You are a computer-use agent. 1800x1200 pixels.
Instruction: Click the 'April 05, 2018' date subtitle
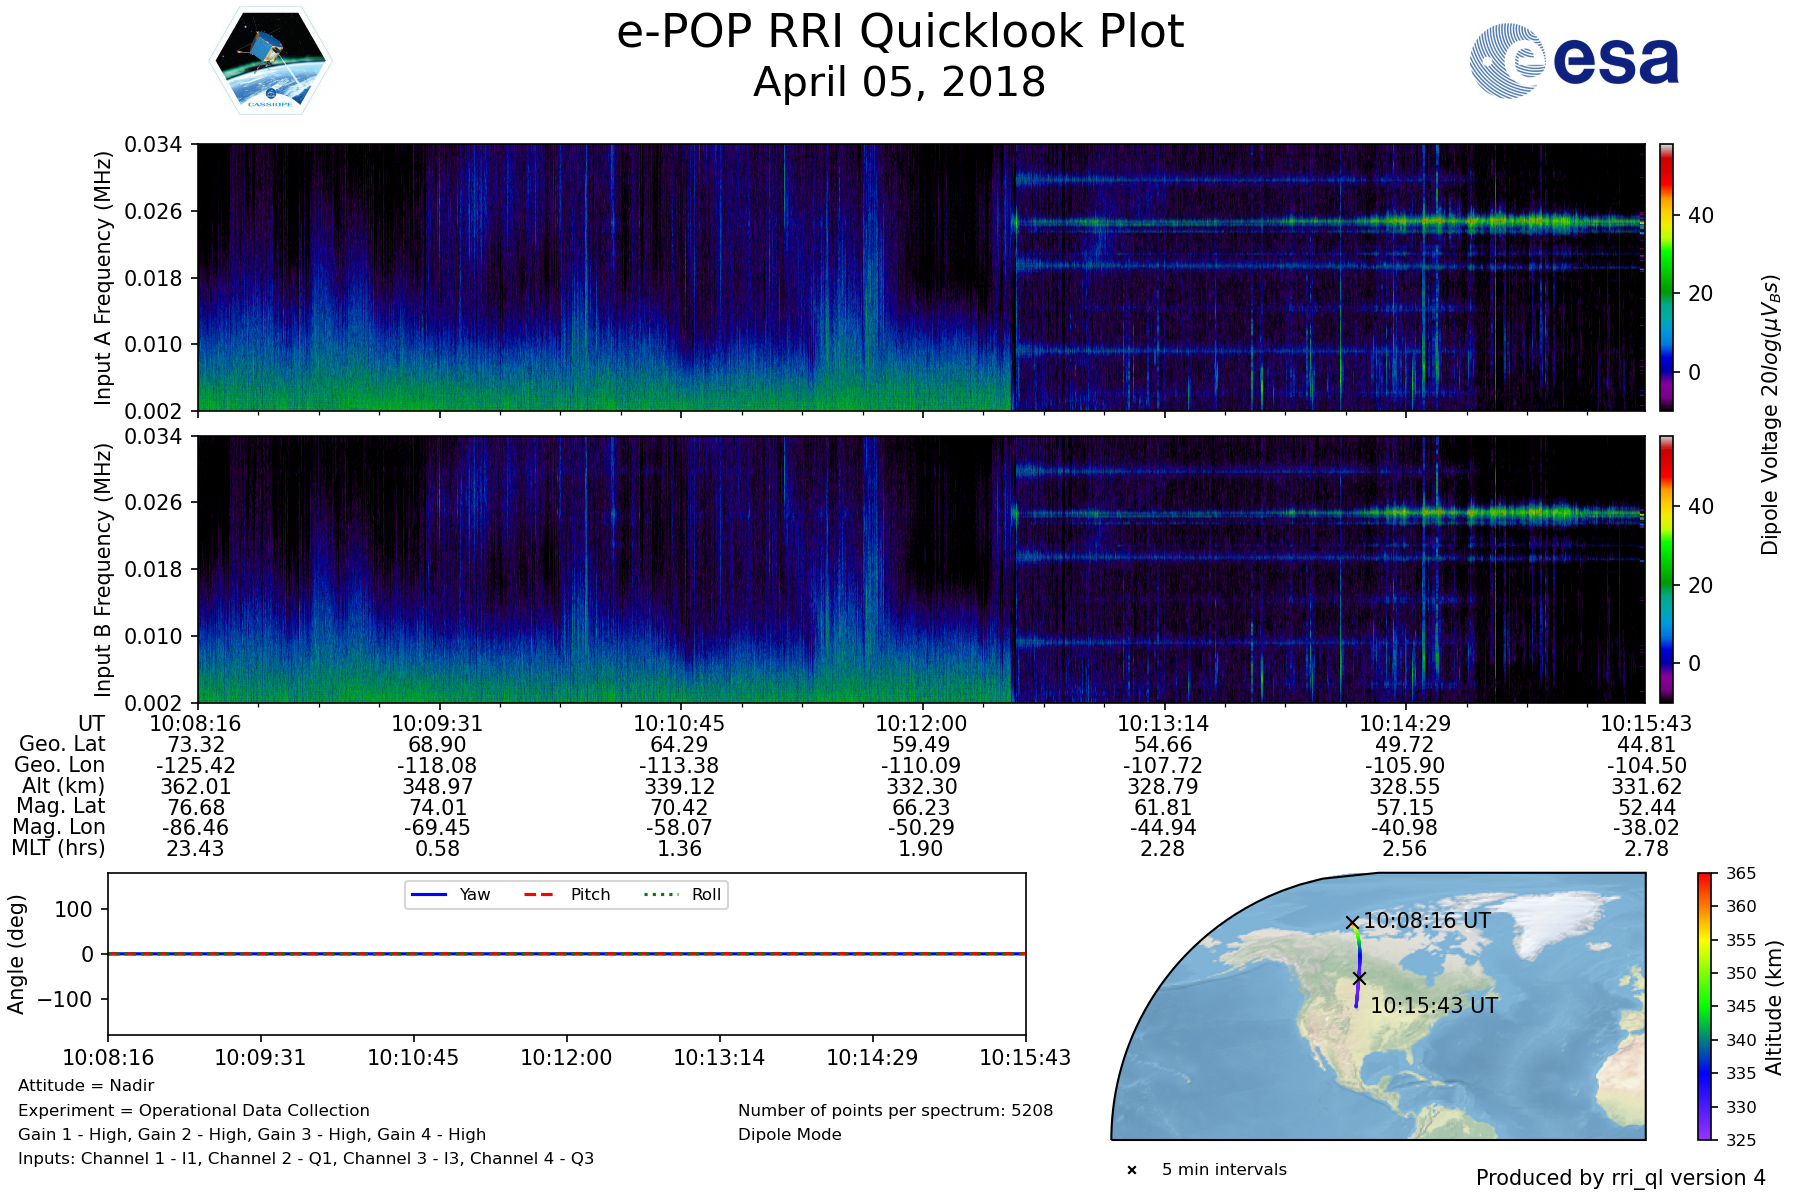[x=899, y=83]
